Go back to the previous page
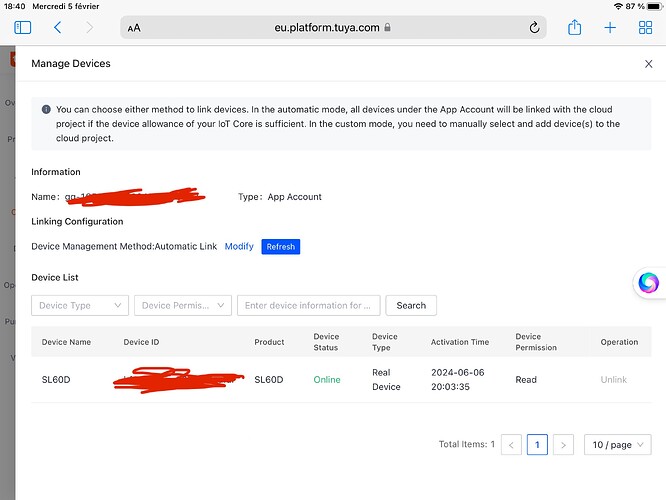666x500 pixels. coord(57,28)
